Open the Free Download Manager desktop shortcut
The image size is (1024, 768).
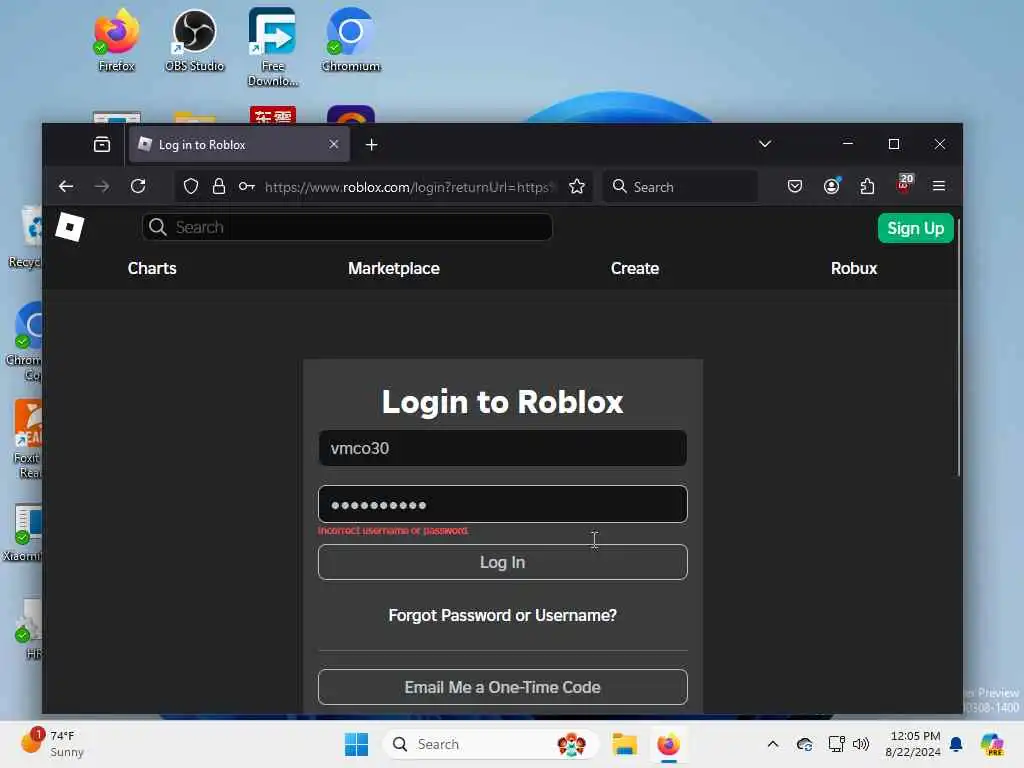pyautogui.click(x=273, y=47)
